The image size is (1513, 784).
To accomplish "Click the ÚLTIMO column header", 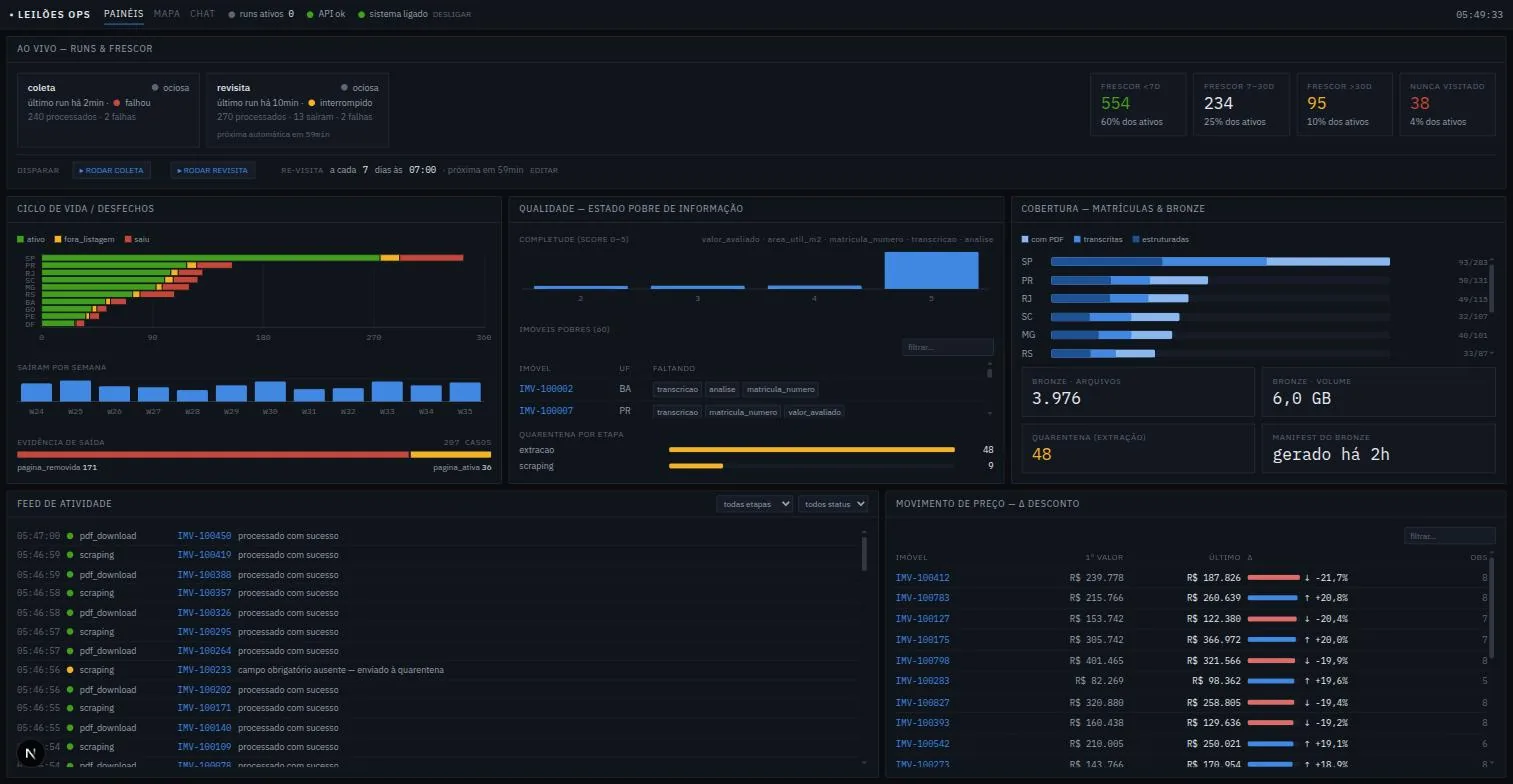I will [1224, 558].
